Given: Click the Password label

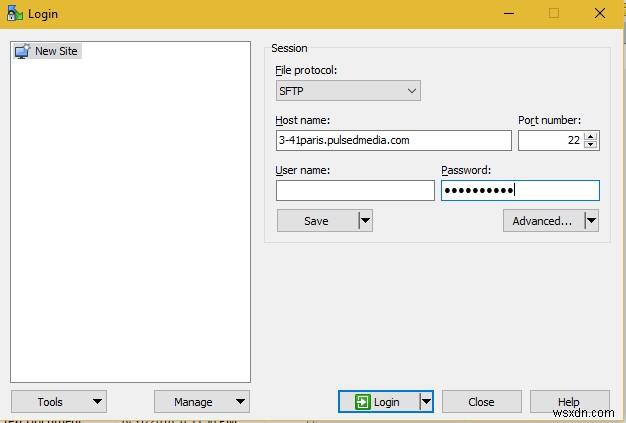Looking at the screenshot, I should 466,170.
